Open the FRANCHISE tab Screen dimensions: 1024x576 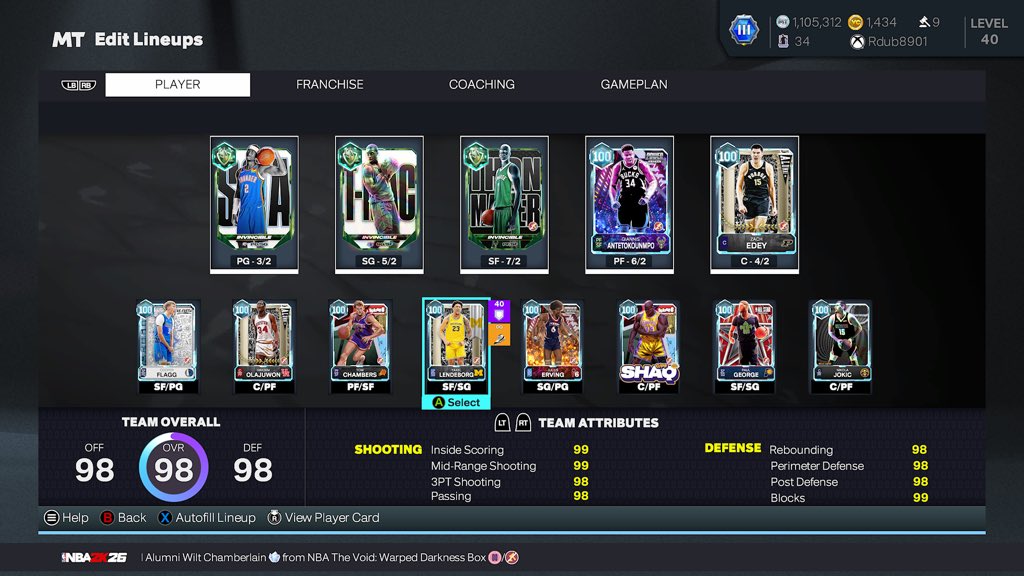[x=329, y=84]
